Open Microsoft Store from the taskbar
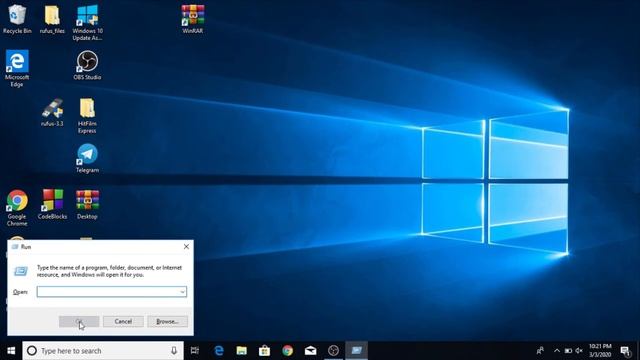The height and width of the screenshot is (360, 640). [264, 351]
